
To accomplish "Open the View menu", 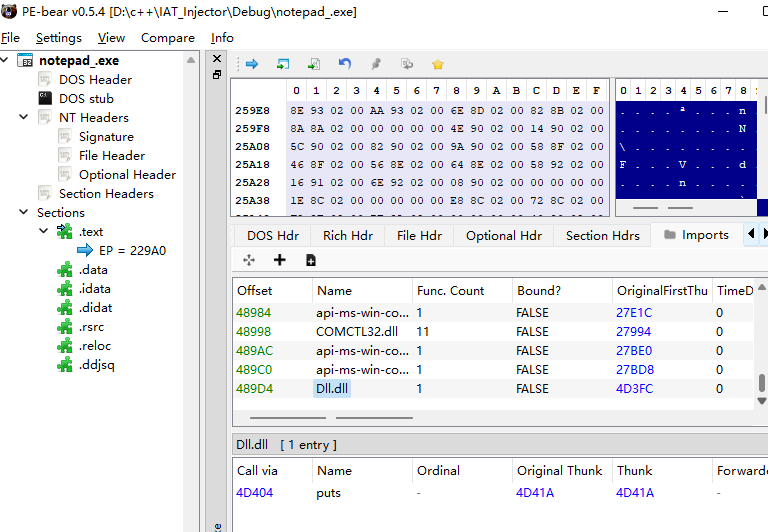I will pos(111,38).
